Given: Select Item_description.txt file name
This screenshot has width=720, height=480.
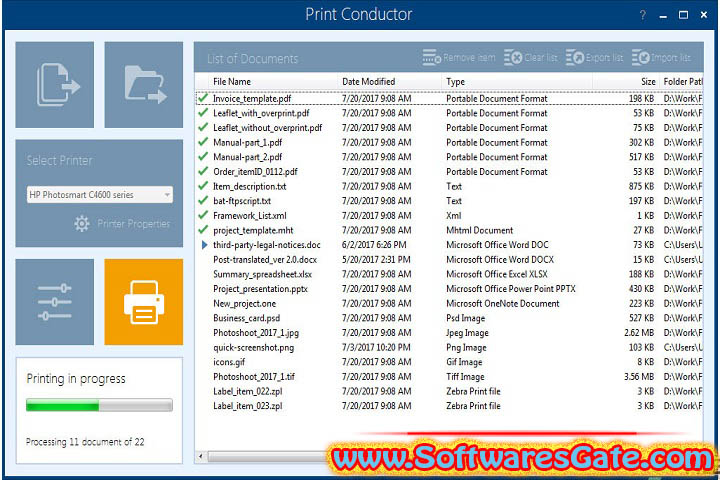Looking at the screenshot, I should click(249, 186).
